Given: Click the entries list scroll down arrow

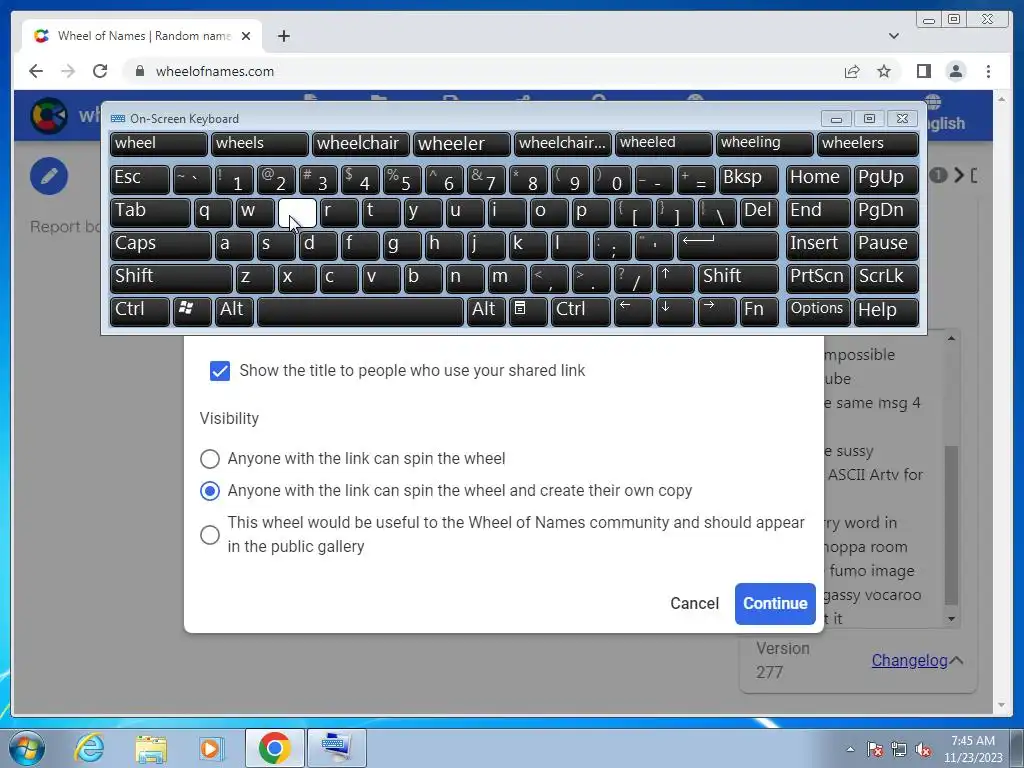Looking at the screenshot, I should [952, 618].
